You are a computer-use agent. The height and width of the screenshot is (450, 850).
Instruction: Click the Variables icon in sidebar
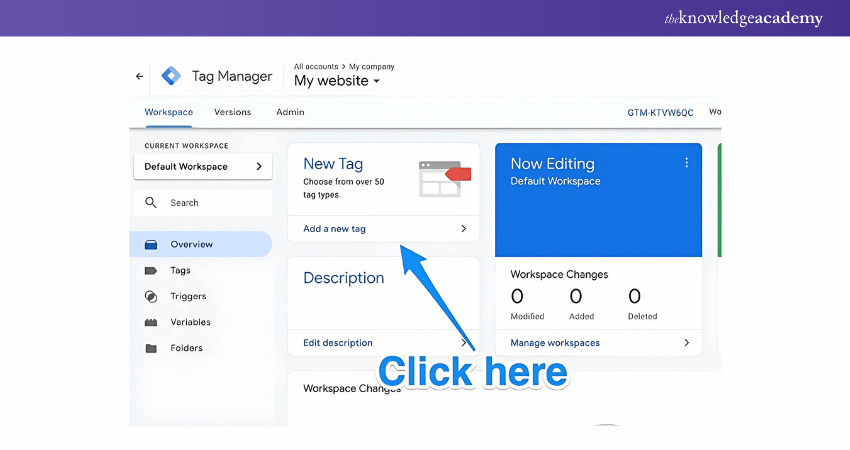coord(151,322)
